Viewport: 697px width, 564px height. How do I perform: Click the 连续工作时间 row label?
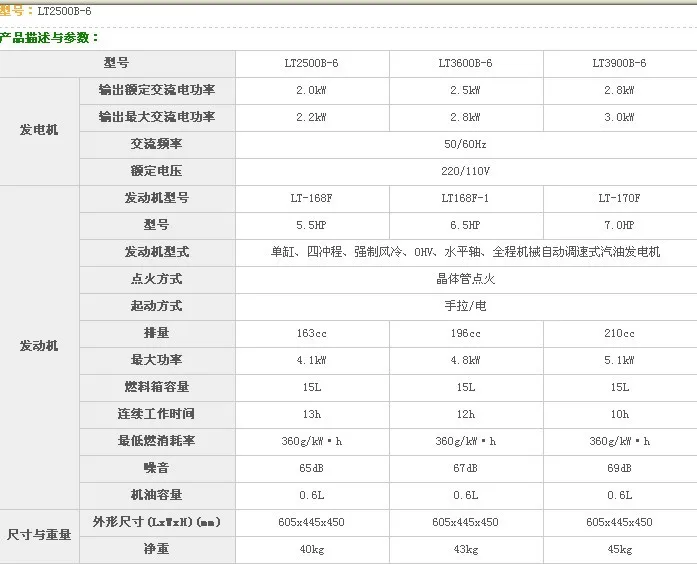(156, 414)
